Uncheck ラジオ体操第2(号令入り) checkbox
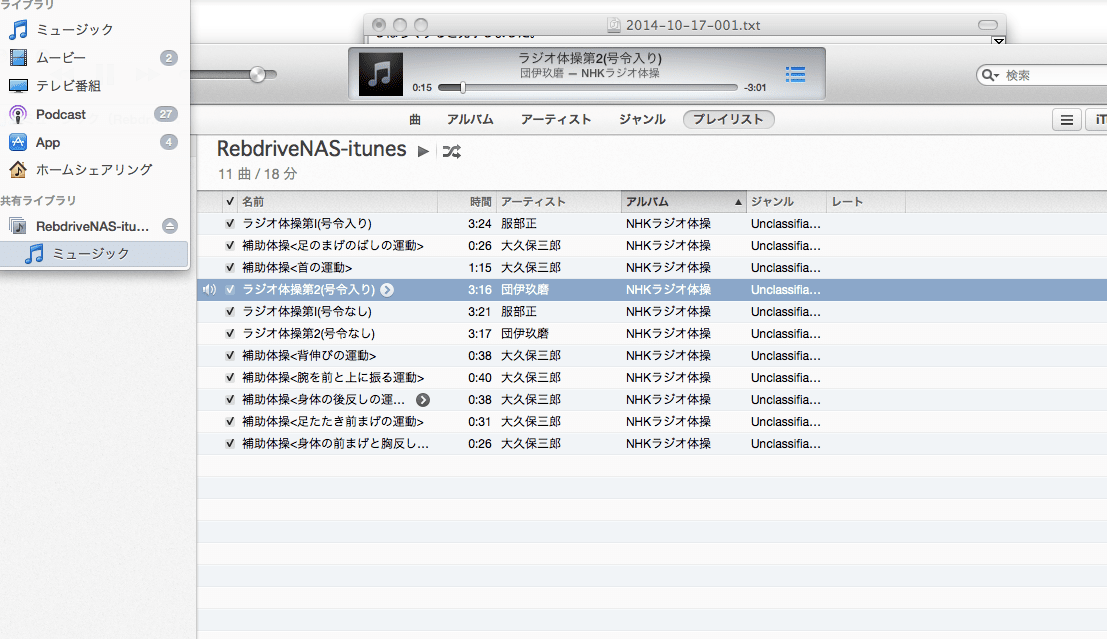Screen dimensions: 1107x639 (229, 289)
